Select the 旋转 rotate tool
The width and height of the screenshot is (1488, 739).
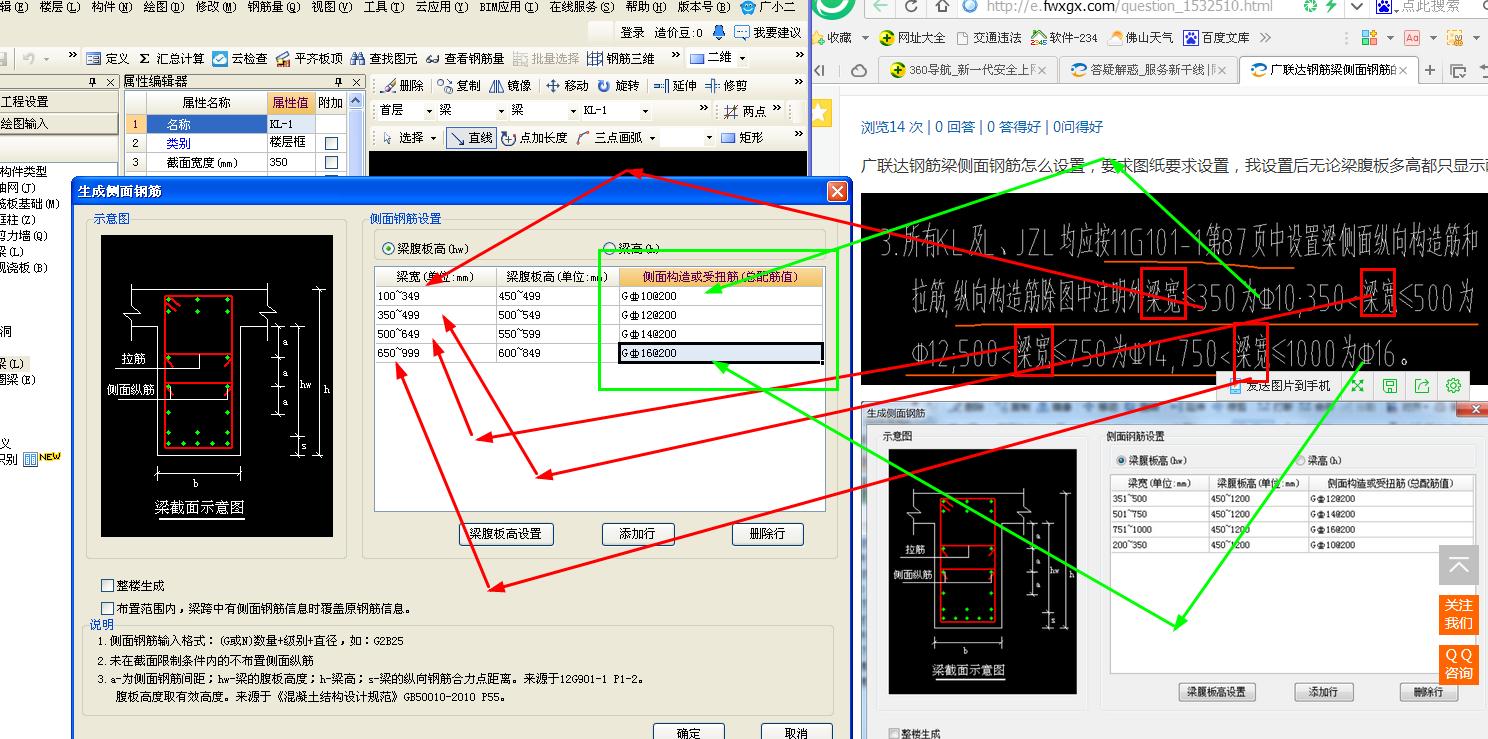618,86
